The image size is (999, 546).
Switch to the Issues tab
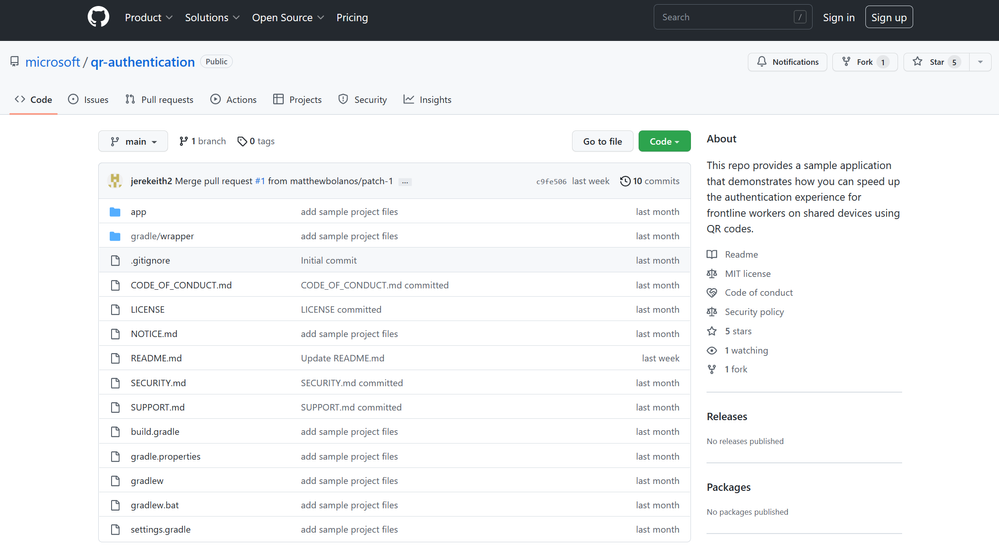point(89,99)
